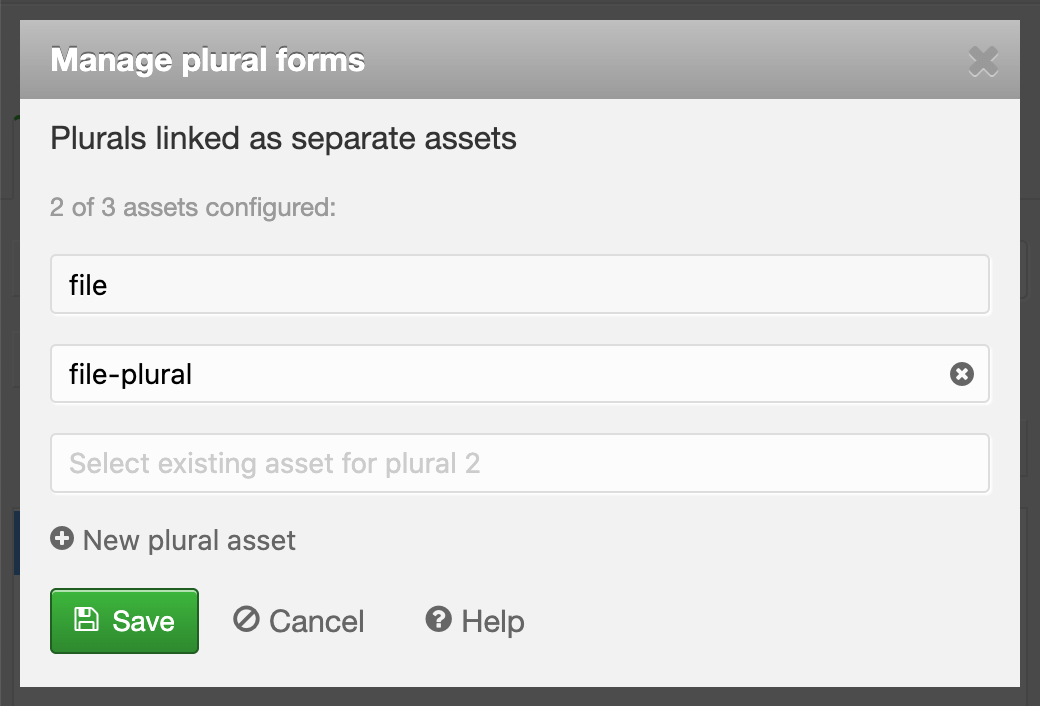Close the Manage plural forms dialog
Viewport: 1040px width, 706px height.
983,62
